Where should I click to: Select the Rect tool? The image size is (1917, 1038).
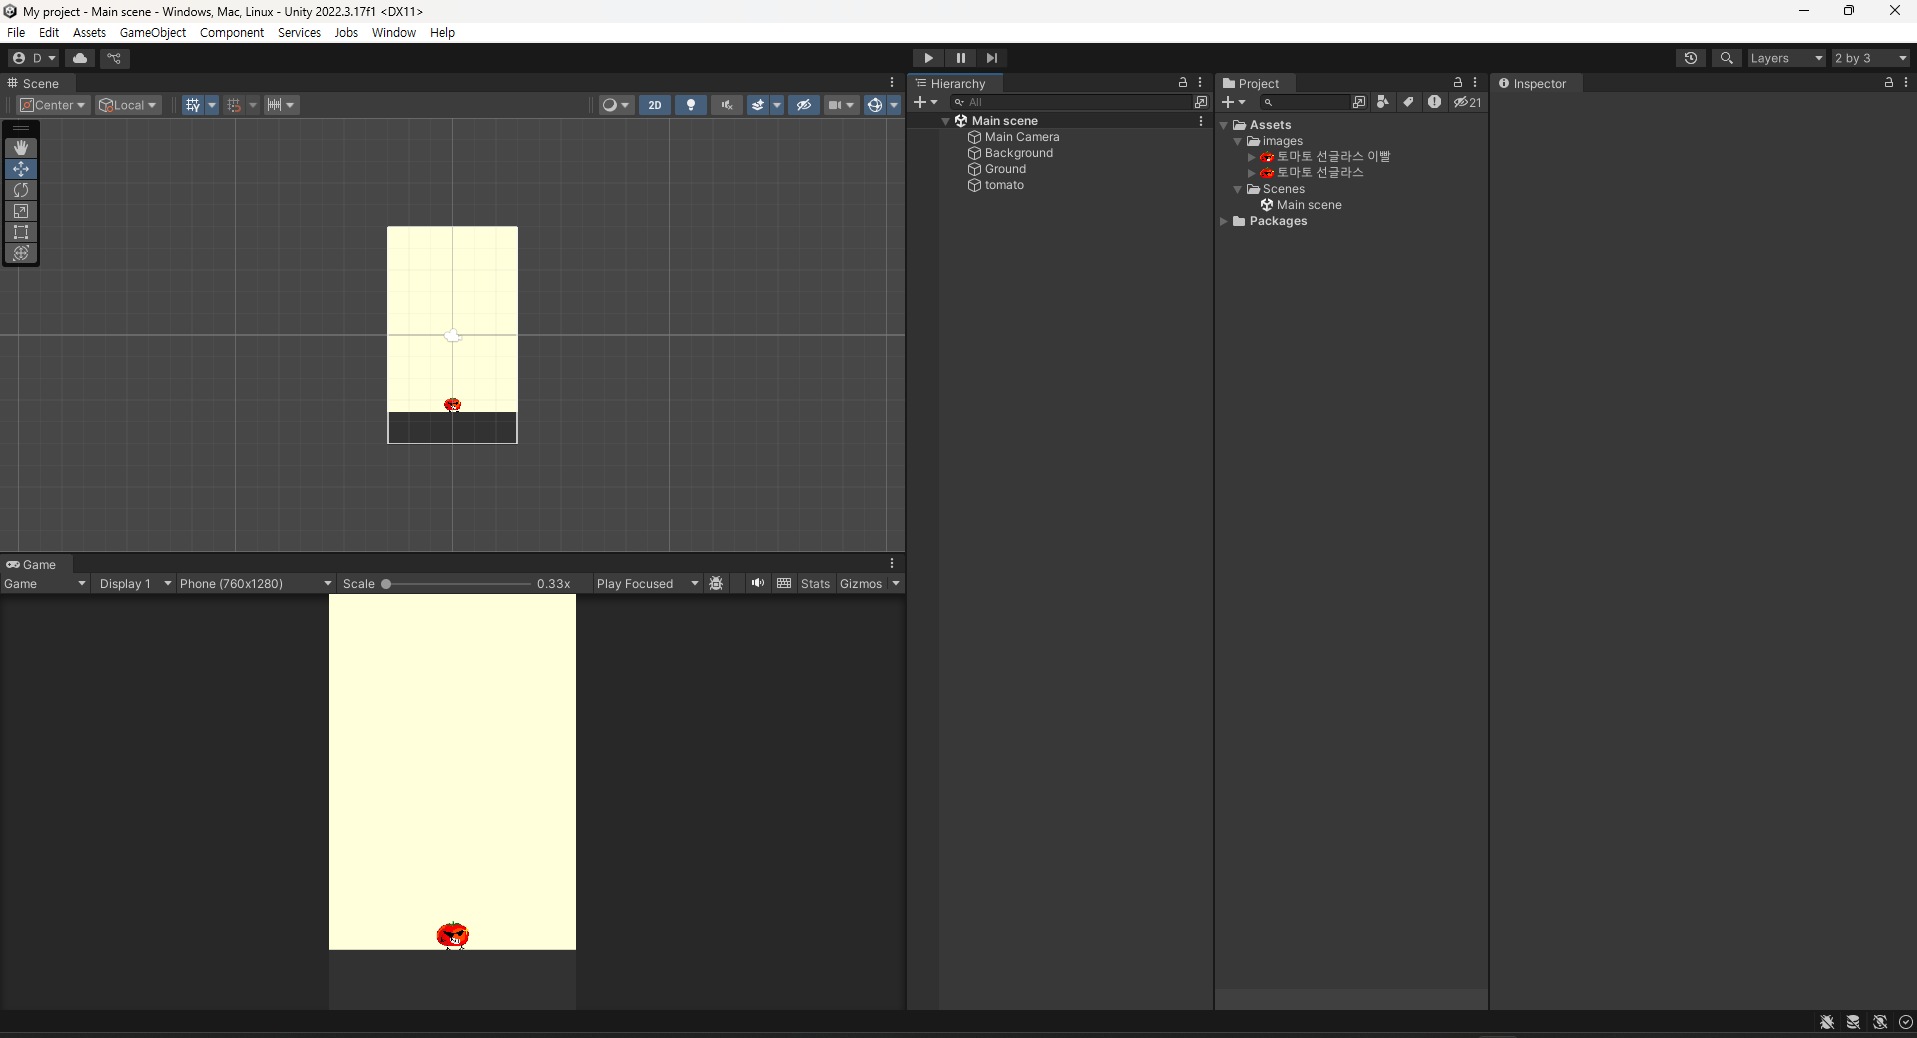21,232
